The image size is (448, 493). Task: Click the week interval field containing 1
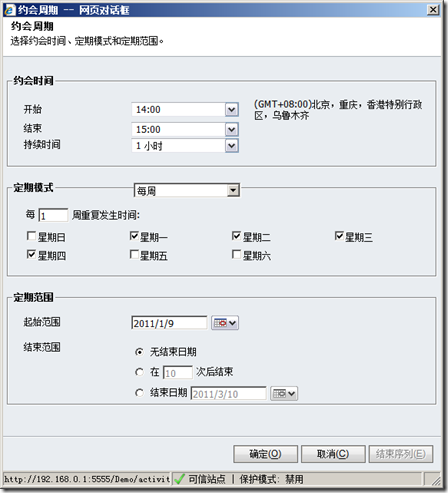(x=53, y=215)
